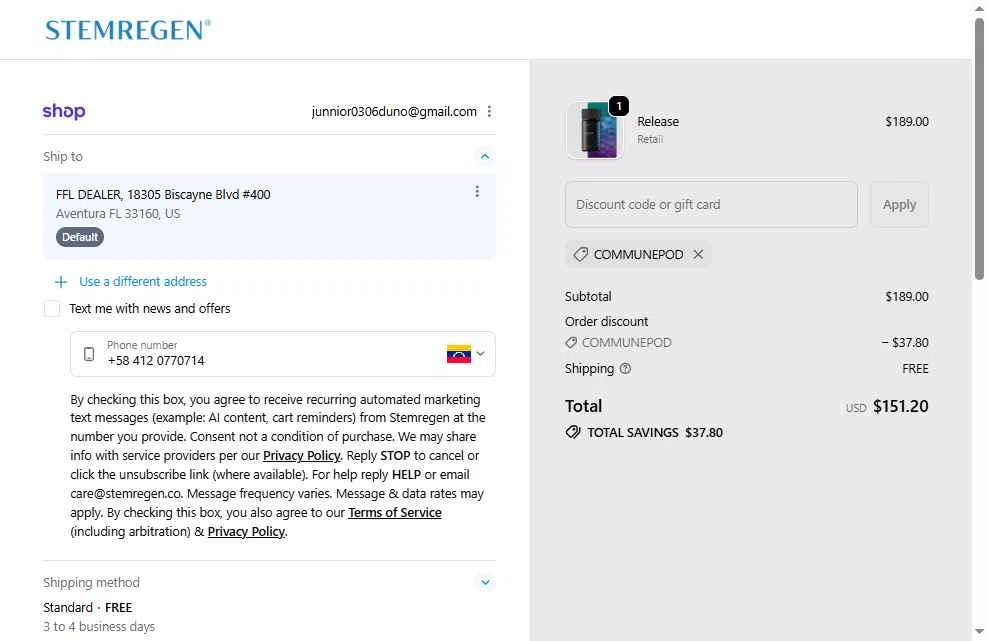Click the $151.20 total amount
The image size is (987, 641).
pyautogui.click(x=900, y=407)
